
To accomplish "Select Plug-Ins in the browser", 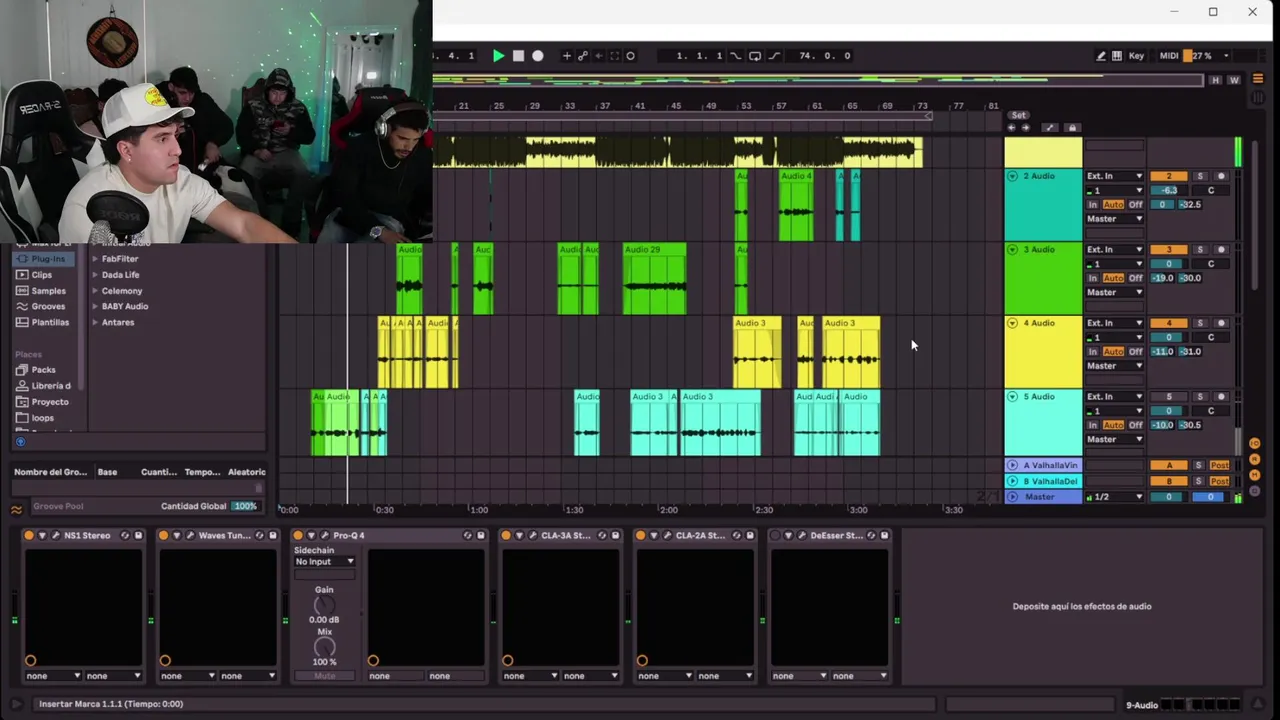I will pos(41,259).
